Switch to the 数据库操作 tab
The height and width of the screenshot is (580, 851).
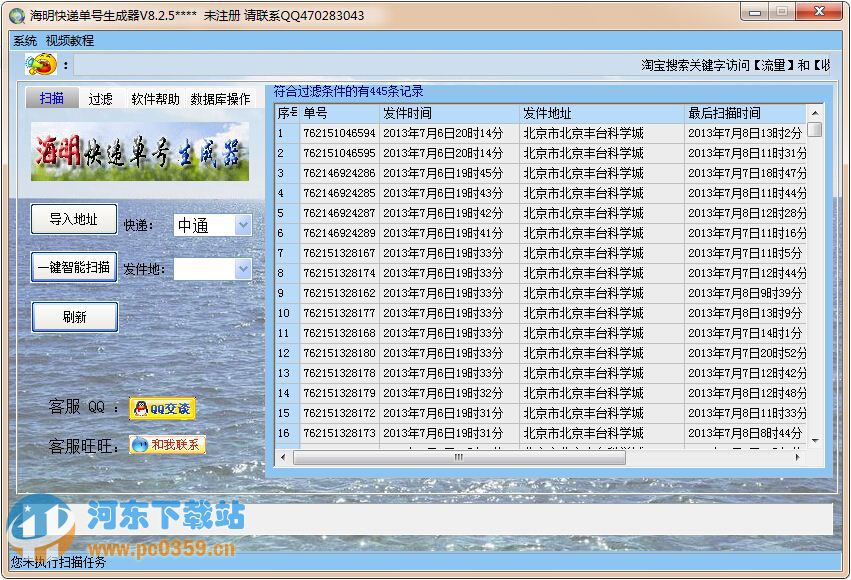tap(223, 99)
